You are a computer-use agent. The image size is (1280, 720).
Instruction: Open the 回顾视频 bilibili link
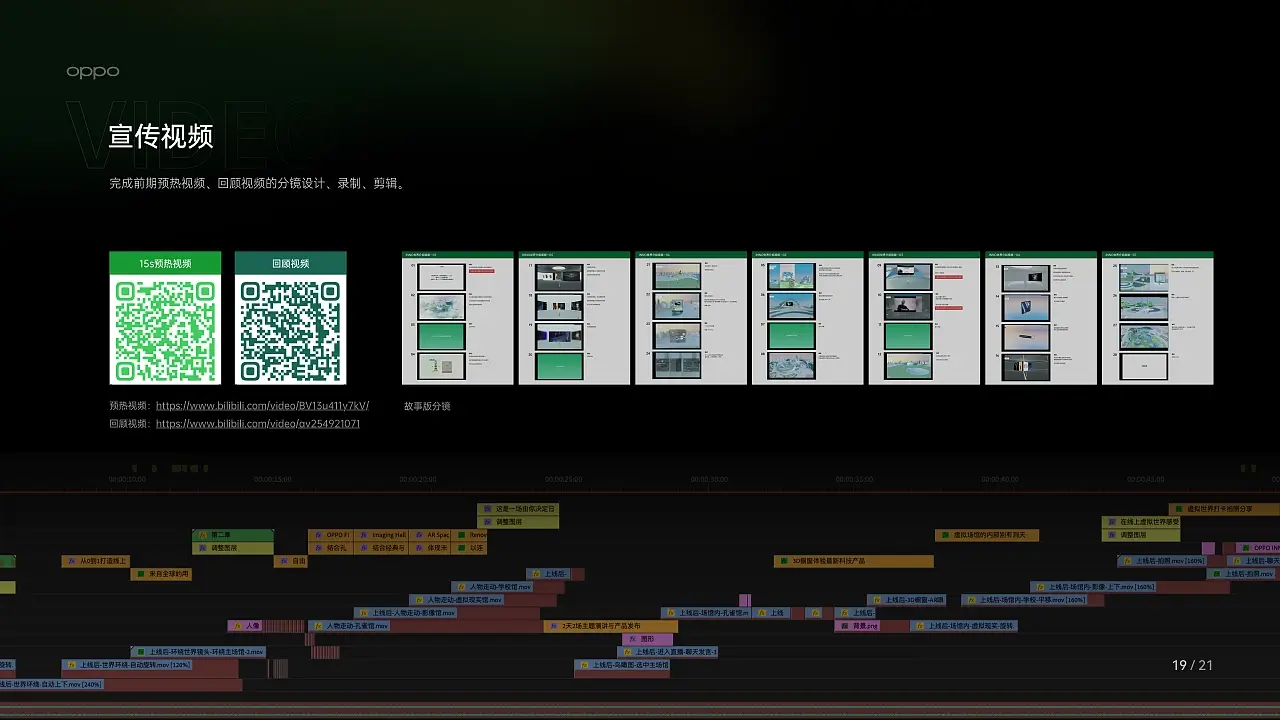258,424
